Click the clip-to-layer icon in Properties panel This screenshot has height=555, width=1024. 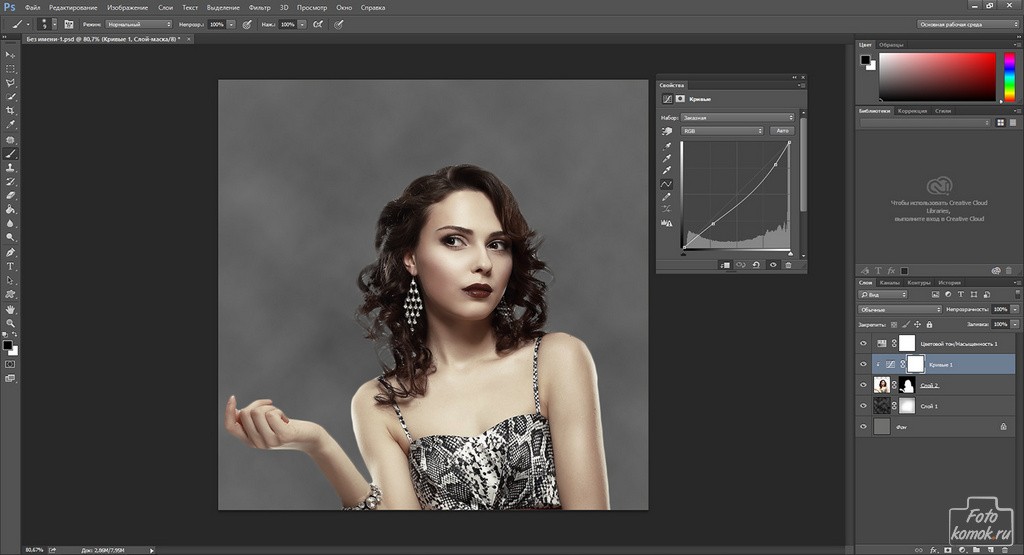click(x=723, y=265)
